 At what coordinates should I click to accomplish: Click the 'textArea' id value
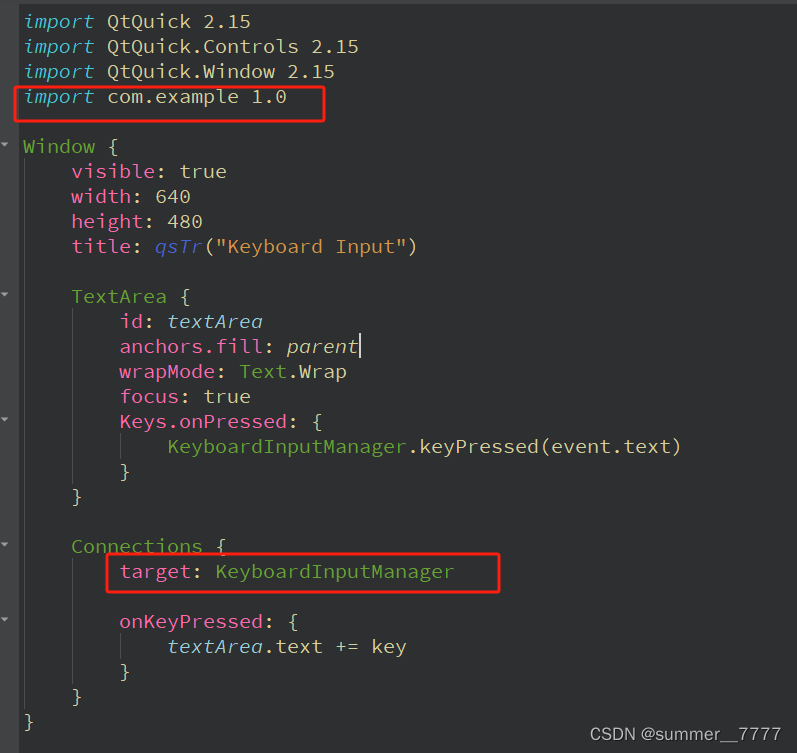(x=215, y=322)
